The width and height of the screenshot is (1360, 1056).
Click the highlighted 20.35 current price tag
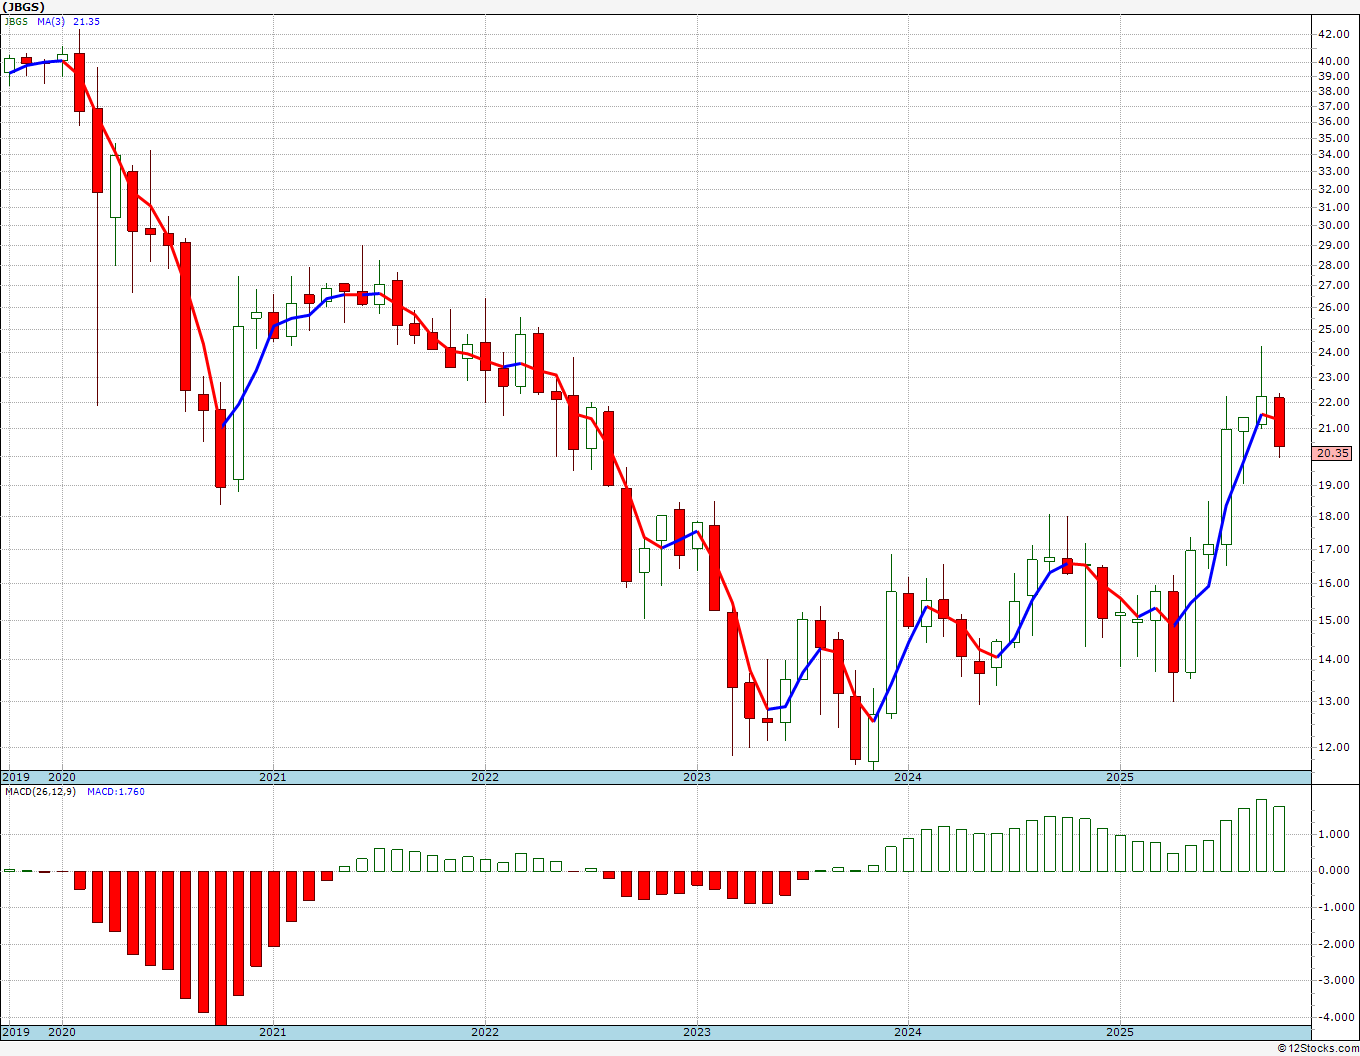[x=1333, y=453]
